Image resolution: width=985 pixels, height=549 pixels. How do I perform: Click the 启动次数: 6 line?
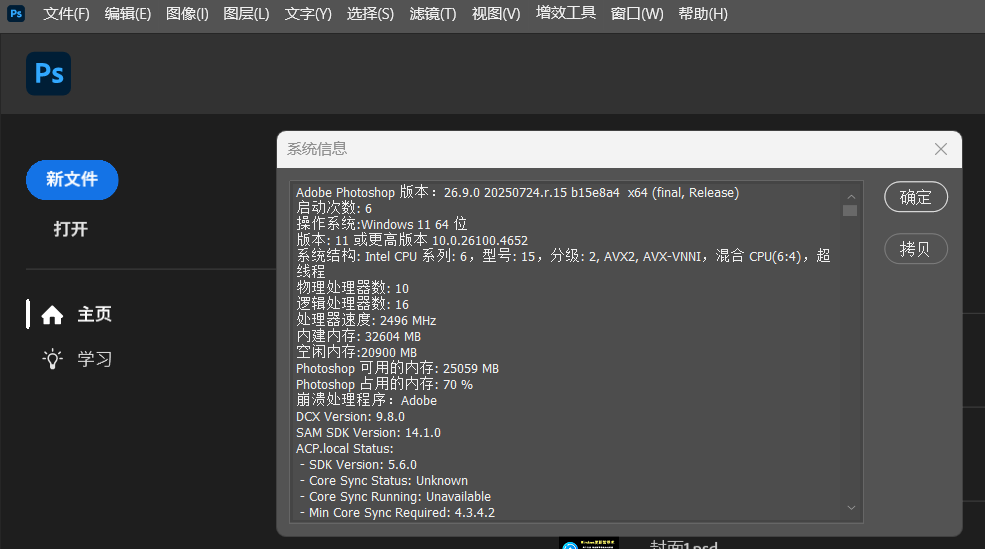click(334, 208)
